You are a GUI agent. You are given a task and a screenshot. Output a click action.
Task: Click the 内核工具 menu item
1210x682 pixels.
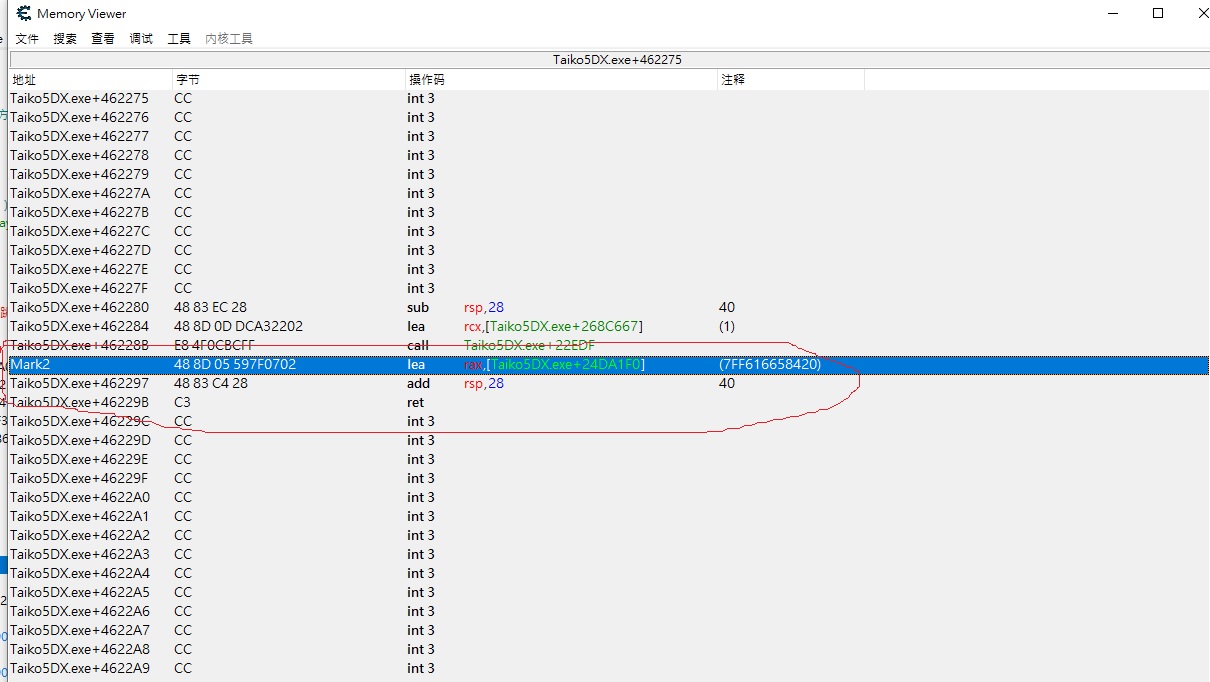point(228,39)
